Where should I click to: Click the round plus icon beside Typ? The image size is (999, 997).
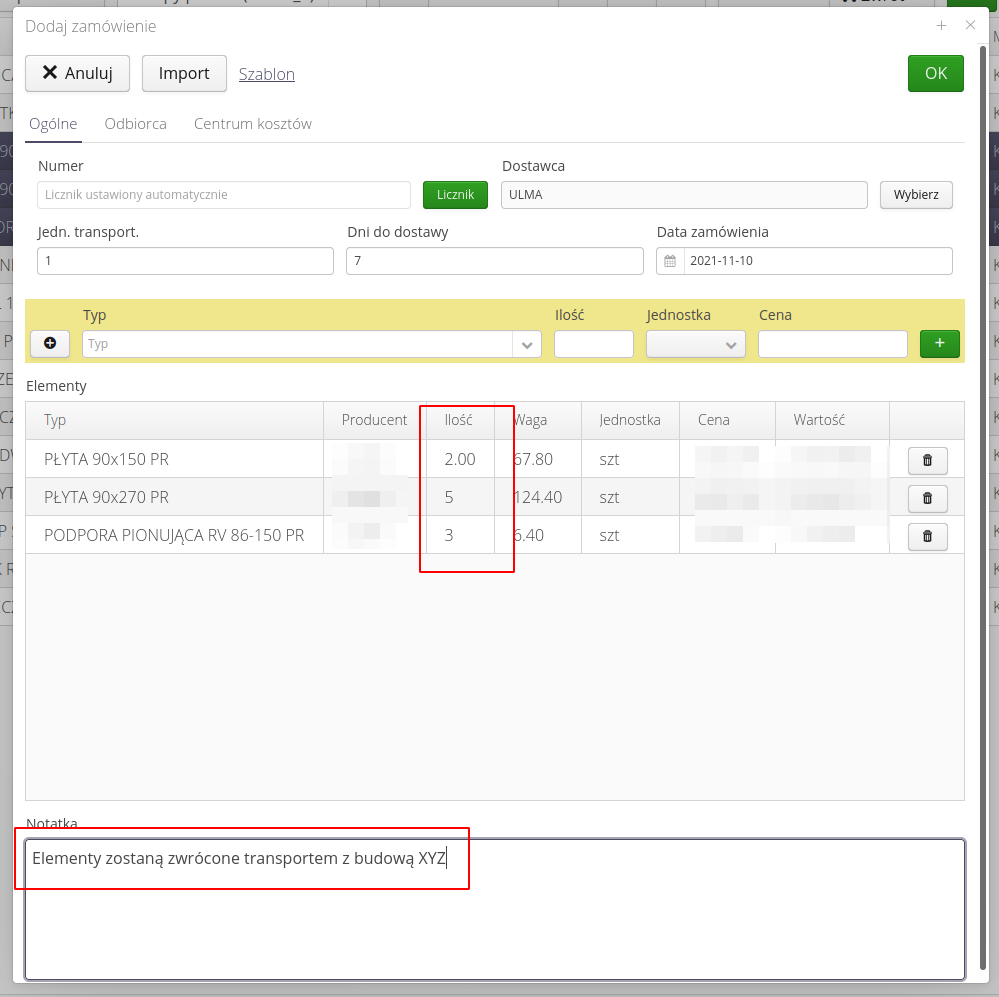point(50,343)
